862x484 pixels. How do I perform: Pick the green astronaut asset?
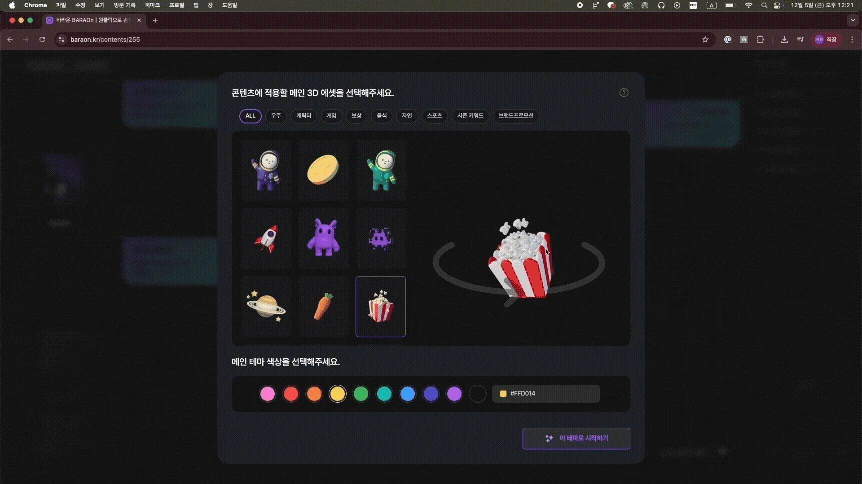pyautogui.click(x=380, y=170)
